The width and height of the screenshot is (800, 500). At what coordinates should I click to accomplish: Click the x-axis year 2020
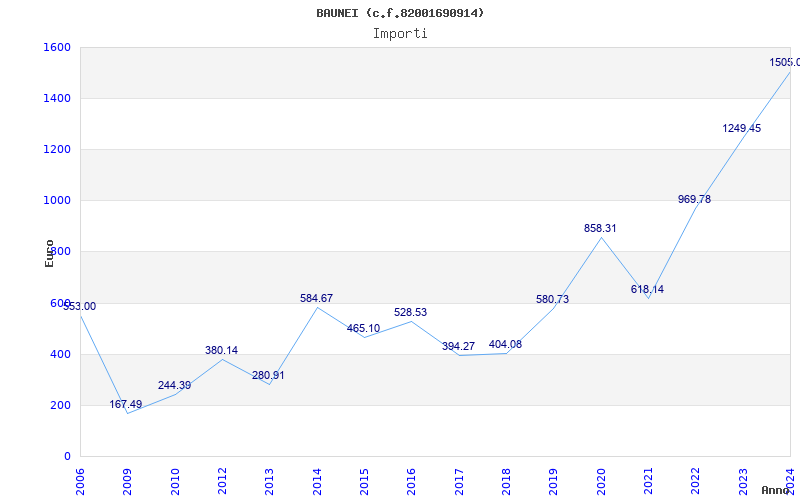[601, 482]
